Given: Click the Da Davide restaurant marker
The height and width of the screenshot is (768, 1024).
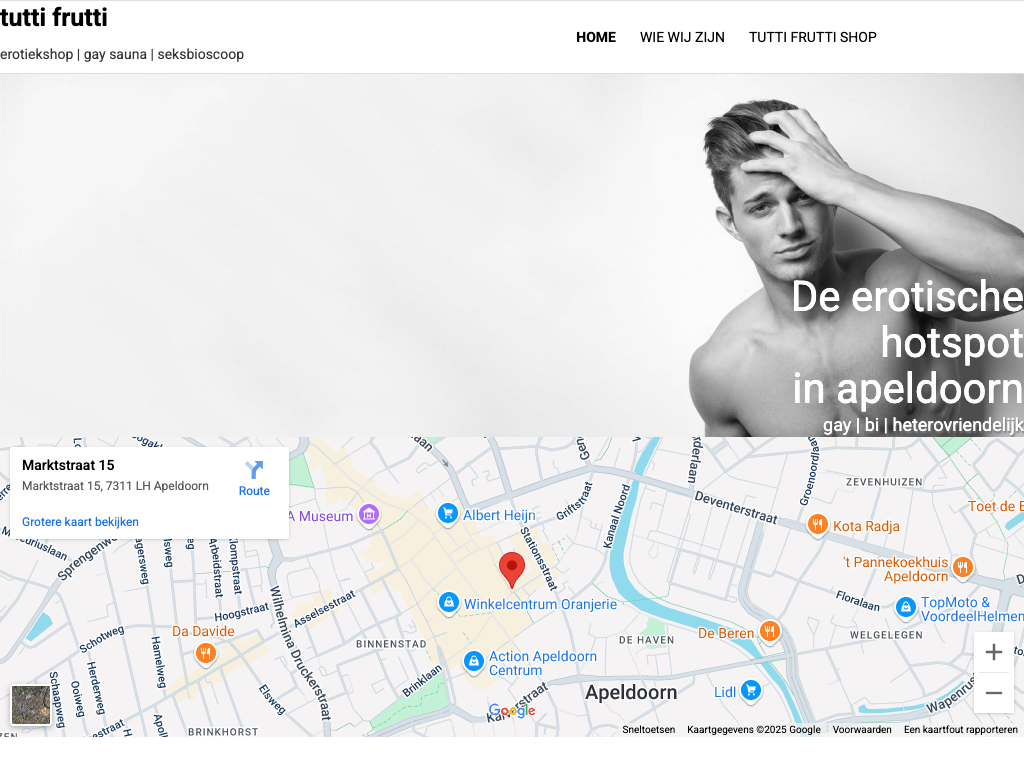Looking at the screenshot, I should coord(206,653).
